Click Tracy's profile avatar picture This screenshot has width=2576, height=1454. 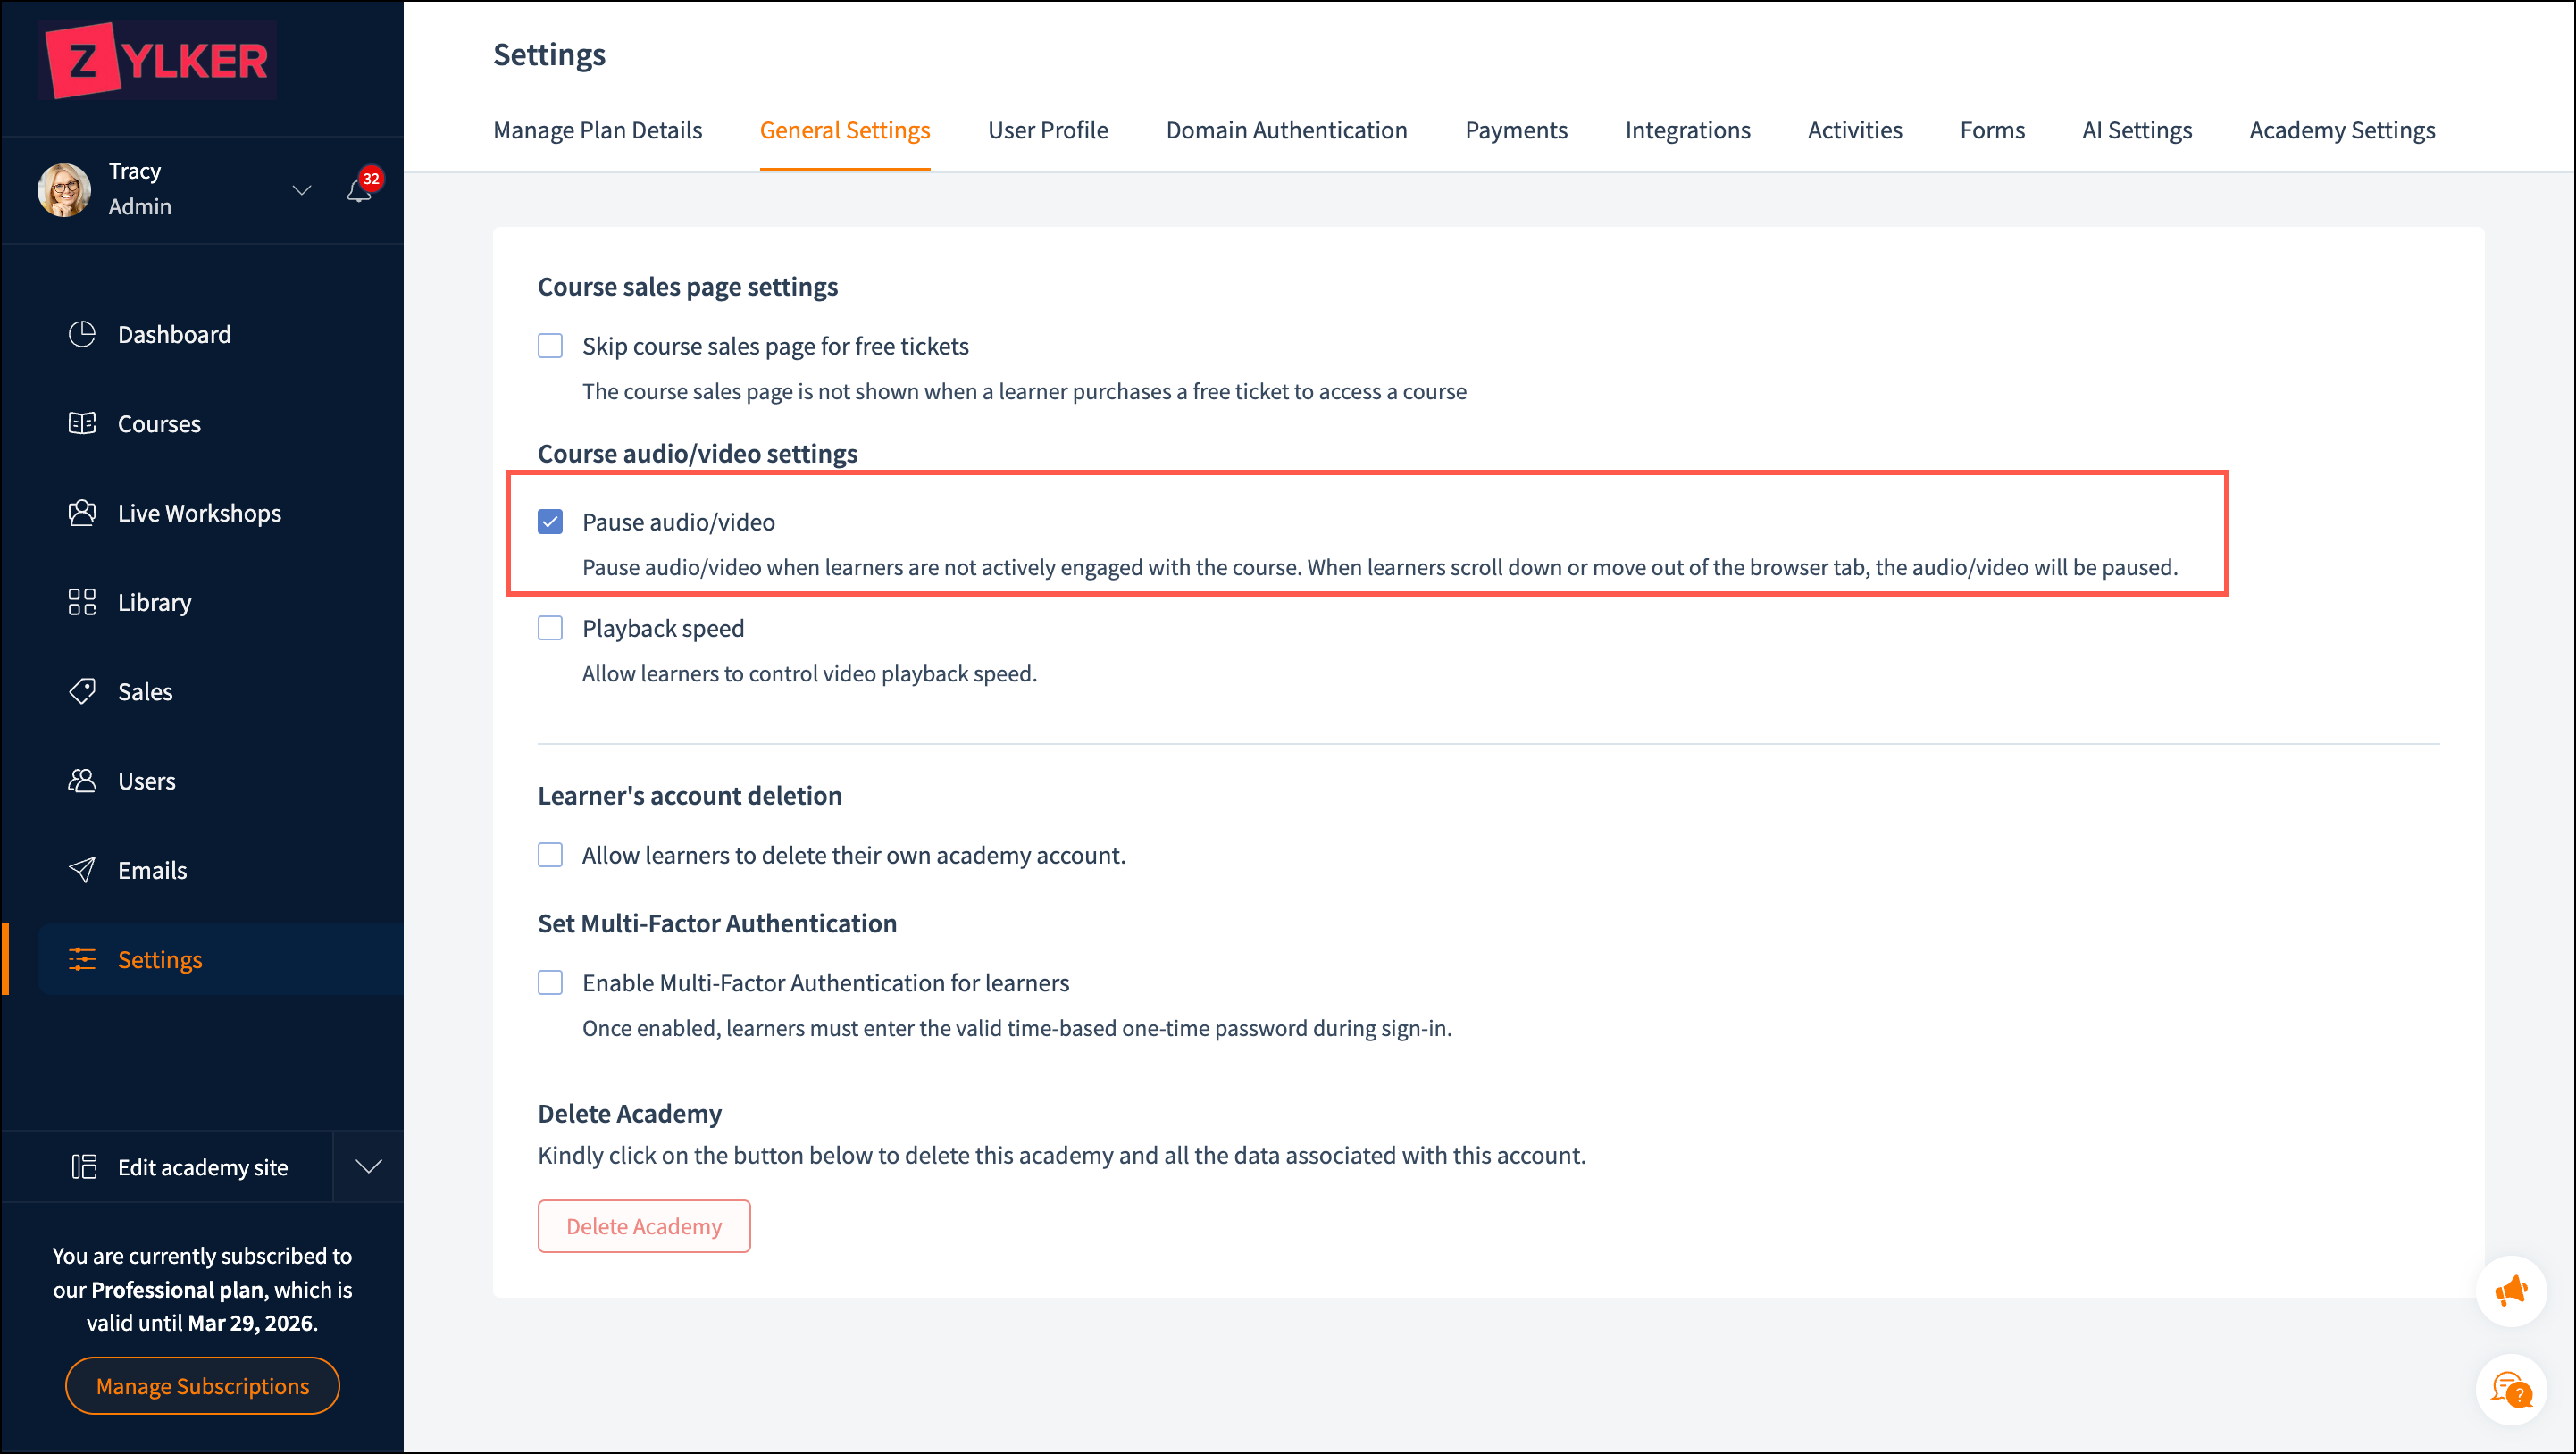64,189
